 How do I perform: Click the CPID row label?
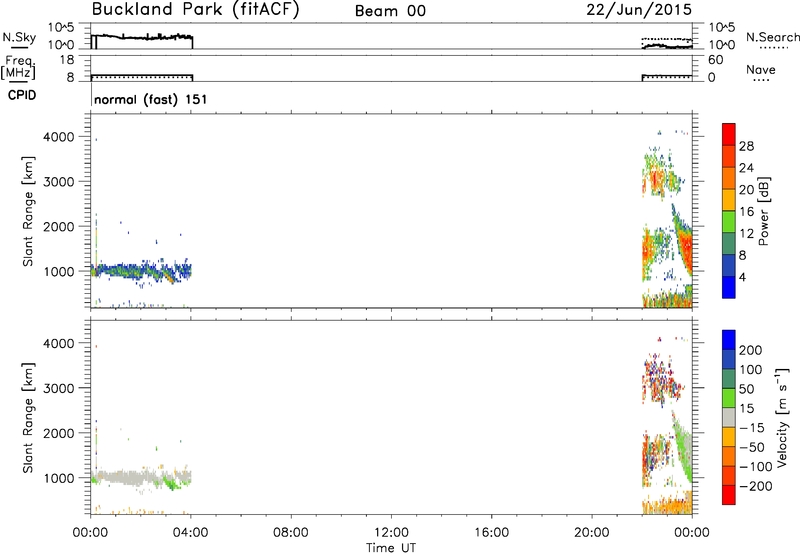22,96
